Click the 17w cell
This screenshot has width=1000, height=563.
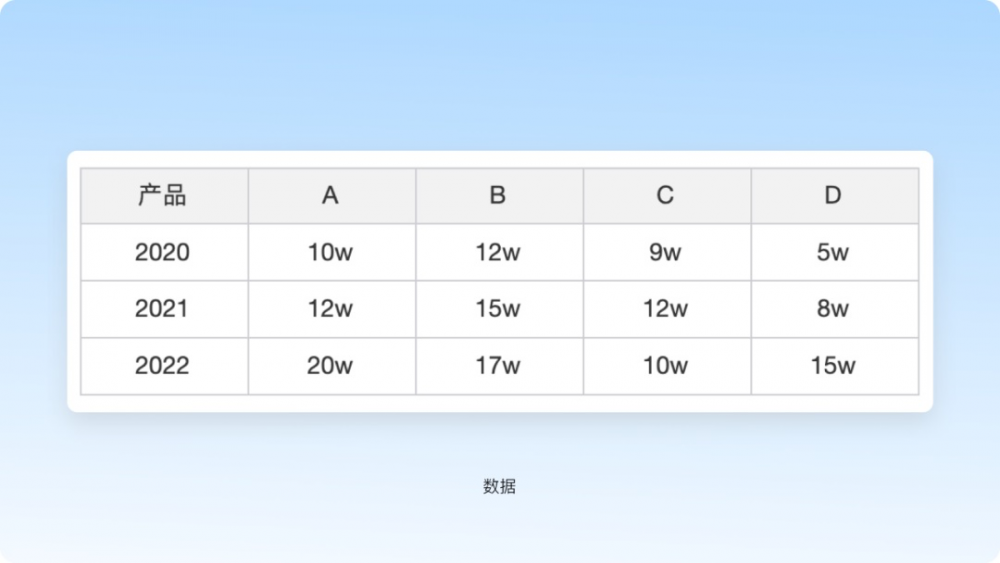click(x=498, y=366)
